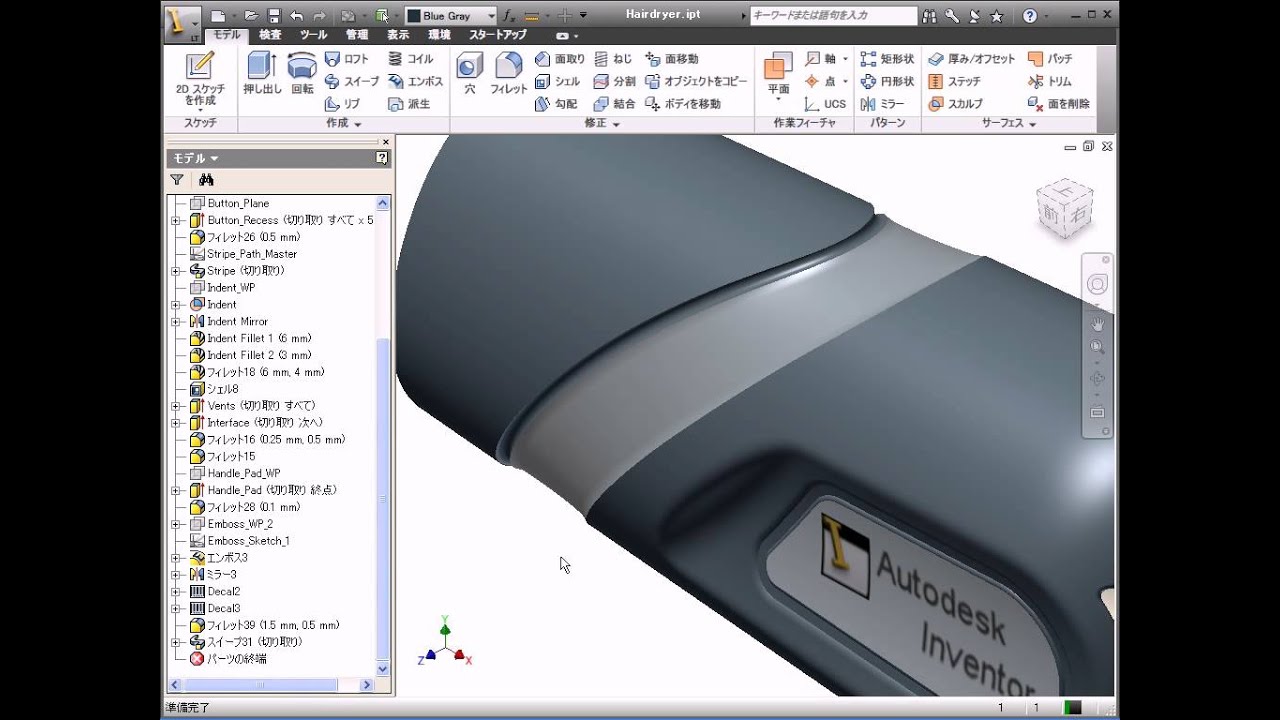Activate the pan hand tool in navigation bar

(1097, 323)
